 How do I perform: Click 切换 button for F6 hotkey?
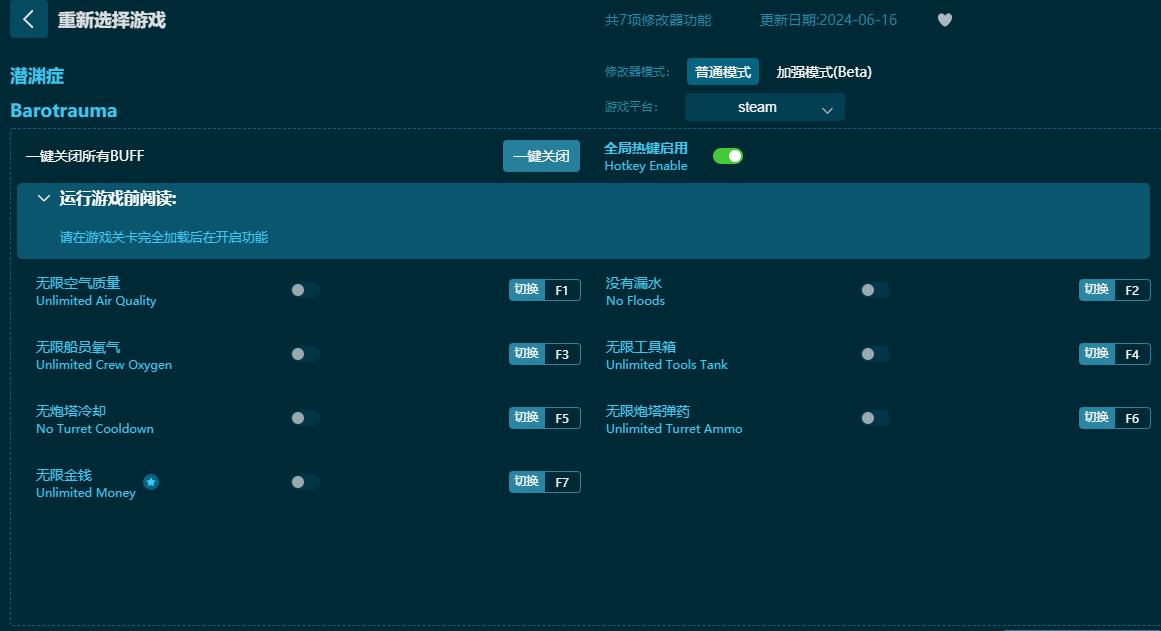tap(1097, 418)
